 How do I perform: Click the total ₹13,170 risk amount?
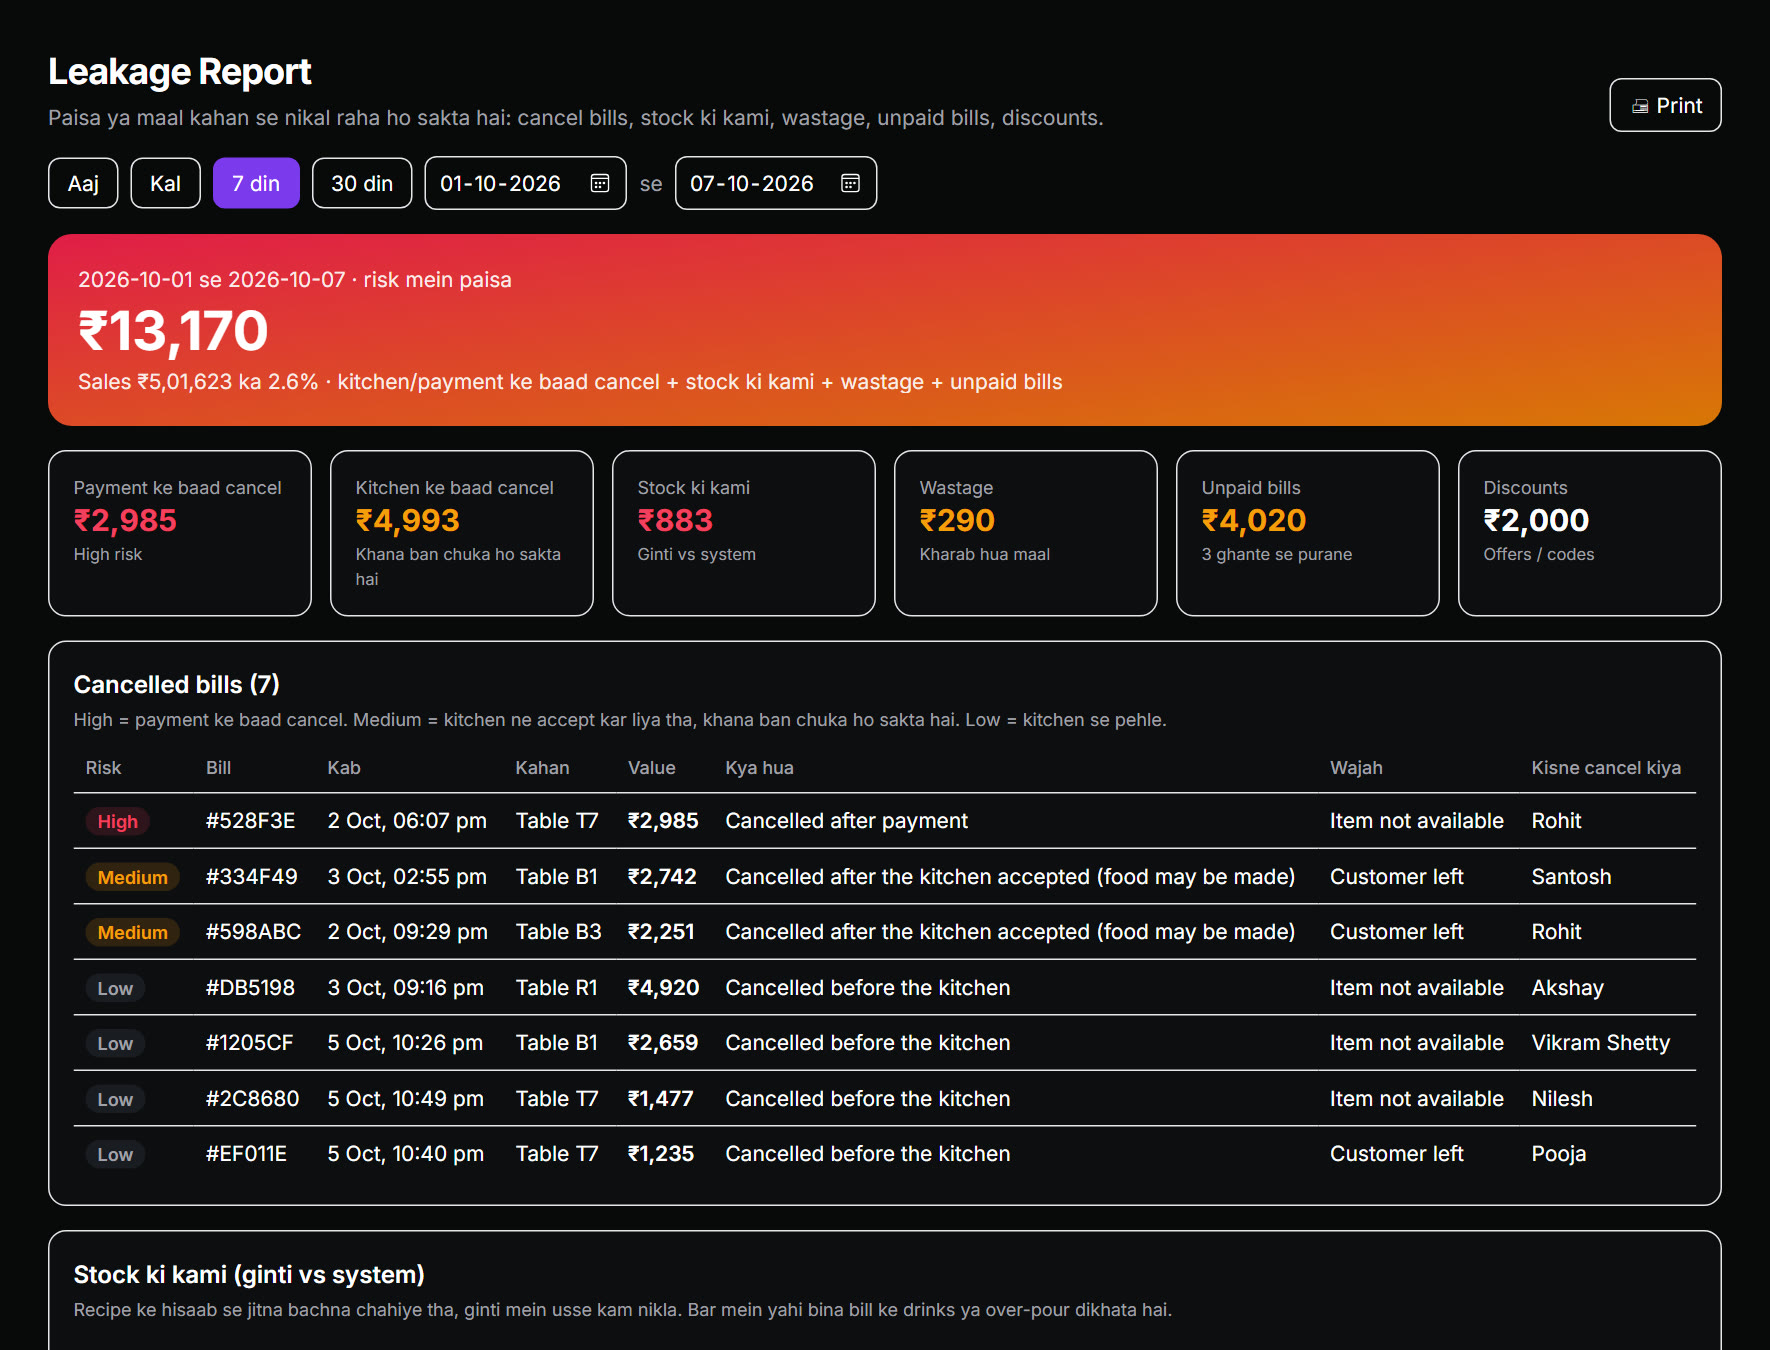pyautogui.click(x=173, y=331)
